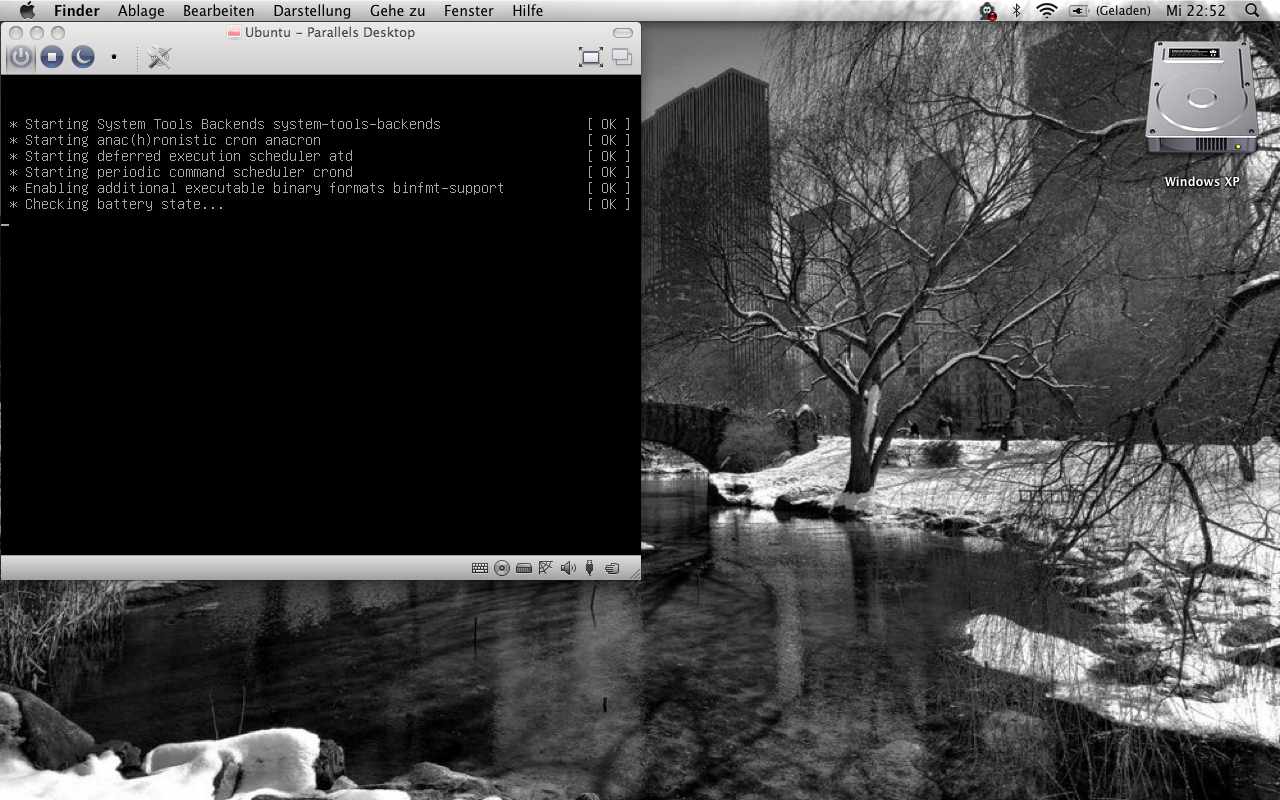1280x800 pixels.
Task: Click the network adapter status icon
Action: (x=546, y=568)
